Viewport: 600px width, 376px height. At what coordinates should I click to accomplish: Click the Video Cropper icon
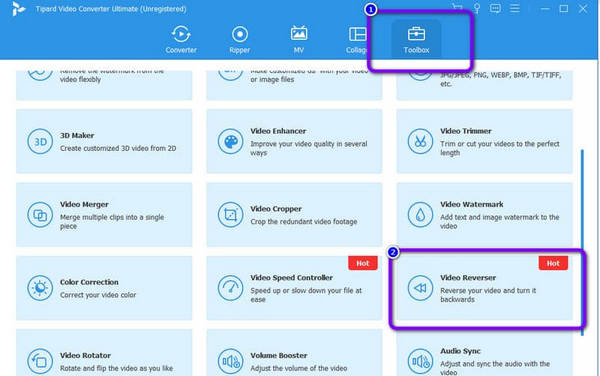(x=230, y=215)
